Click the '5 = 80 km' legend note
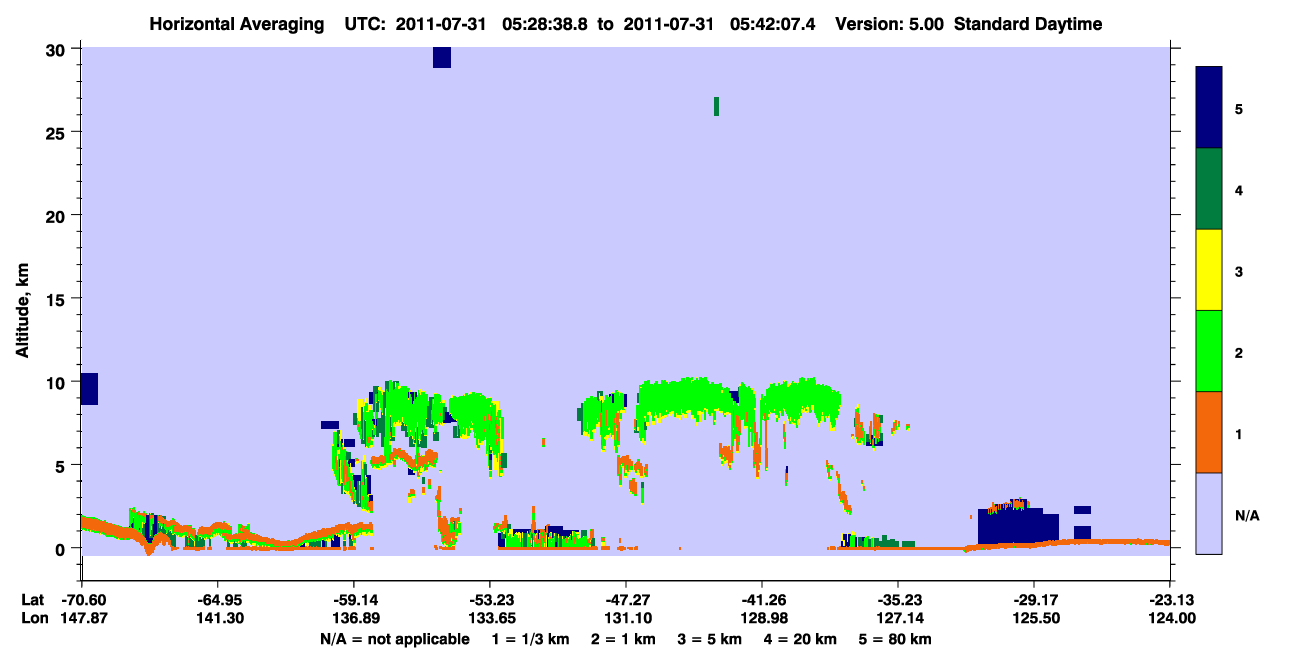1300x667 pixels. pyautogui.click(x=895, y=639)
